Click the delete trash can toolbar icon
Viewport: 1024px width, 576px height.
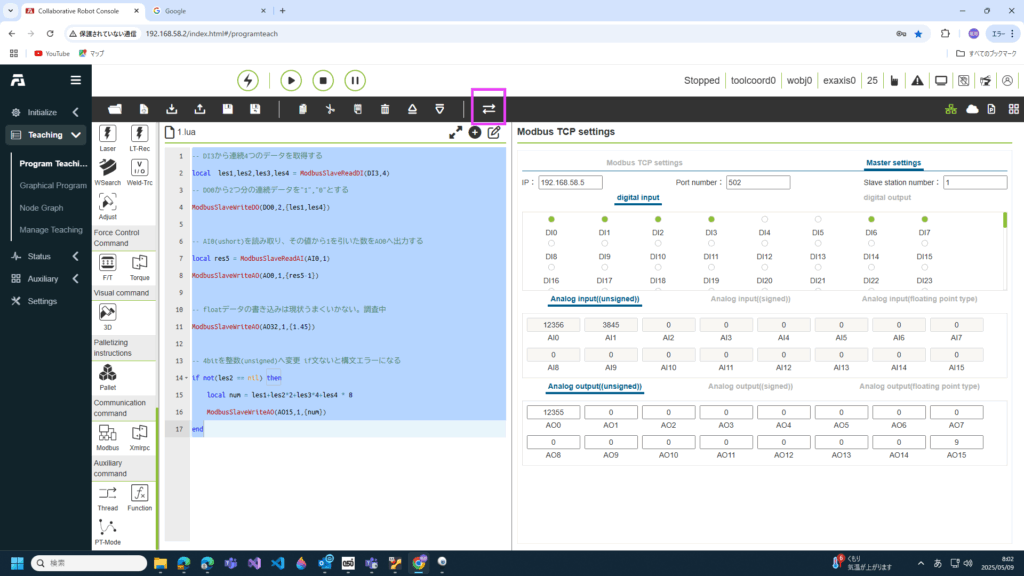coord(385,109)
